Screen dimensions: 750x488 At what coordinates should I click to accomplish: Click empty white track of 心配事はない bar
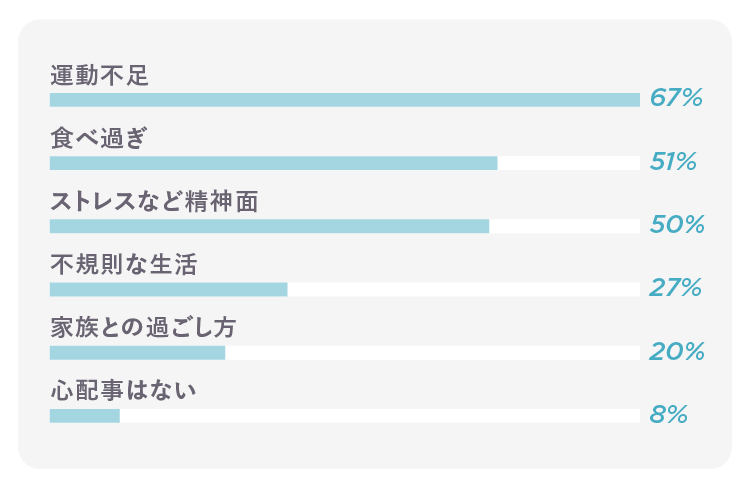(x=380, y=416)
